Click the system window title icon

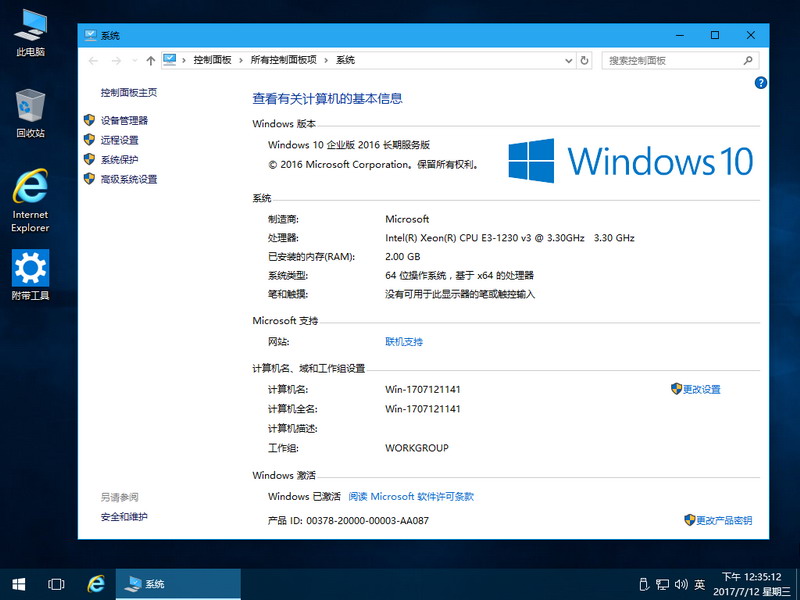tap(90, 35)
